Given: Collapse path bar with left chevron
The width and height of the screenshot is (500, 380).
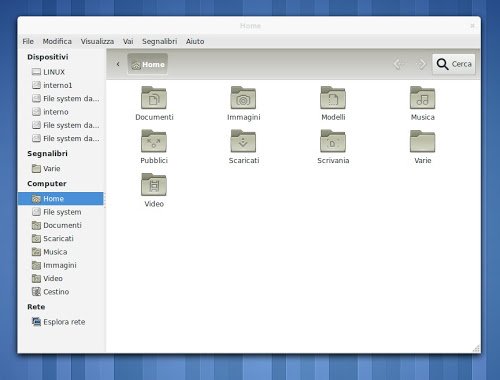Looking at the screenshot, I should pos(118,64).
